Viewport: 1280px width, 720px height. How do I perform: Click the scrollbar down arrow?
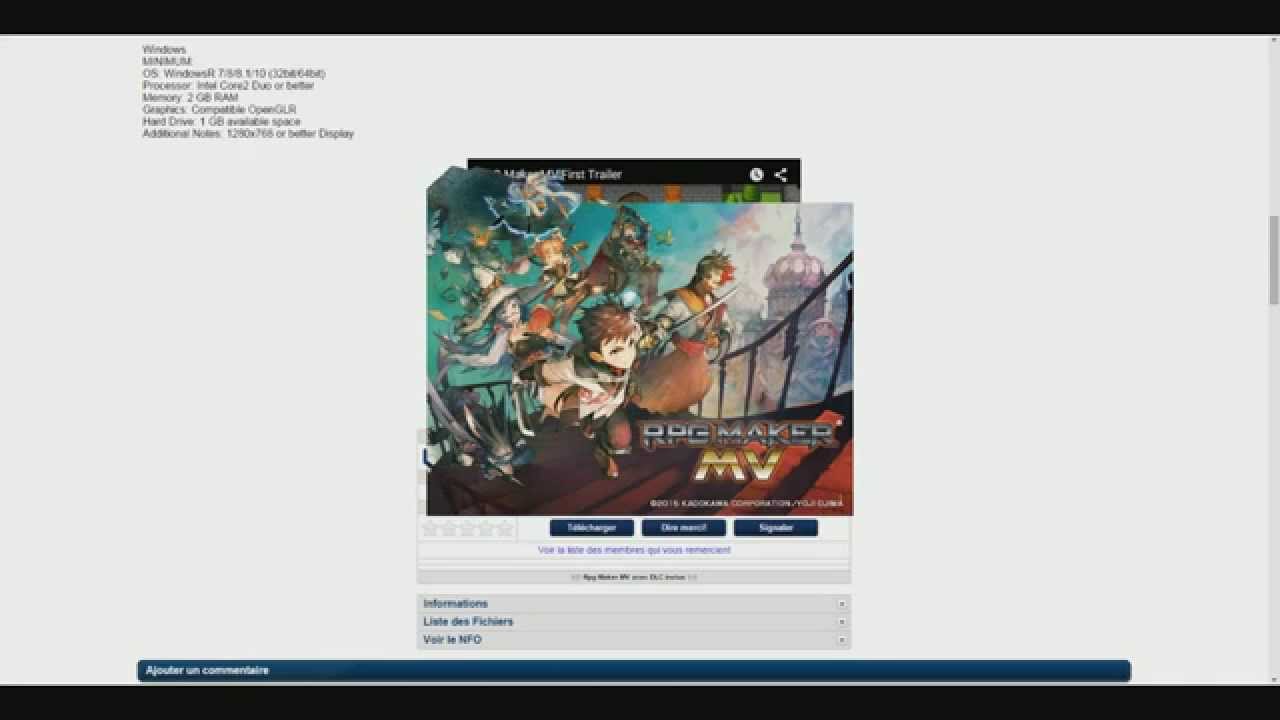click(1274, 680)
